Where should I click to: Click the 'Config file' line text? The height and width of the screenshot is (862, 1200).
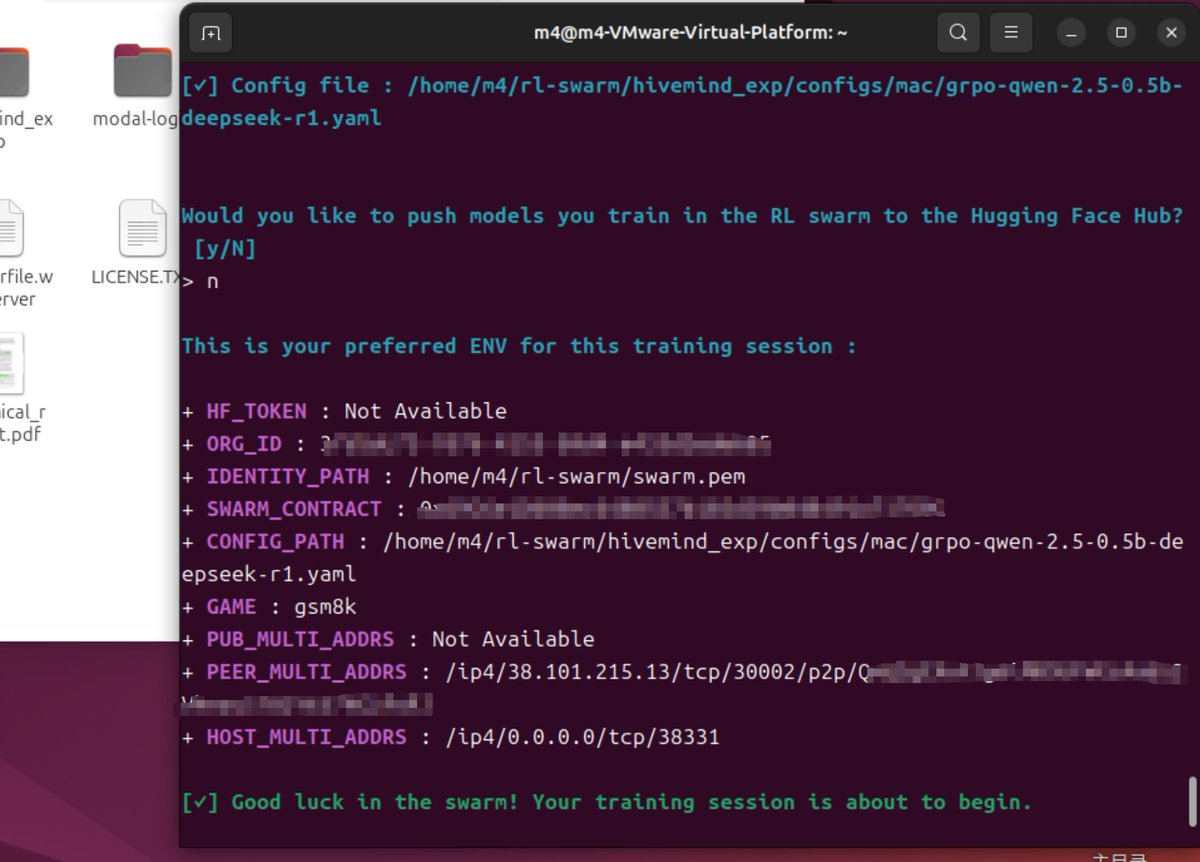click(682, 101)
